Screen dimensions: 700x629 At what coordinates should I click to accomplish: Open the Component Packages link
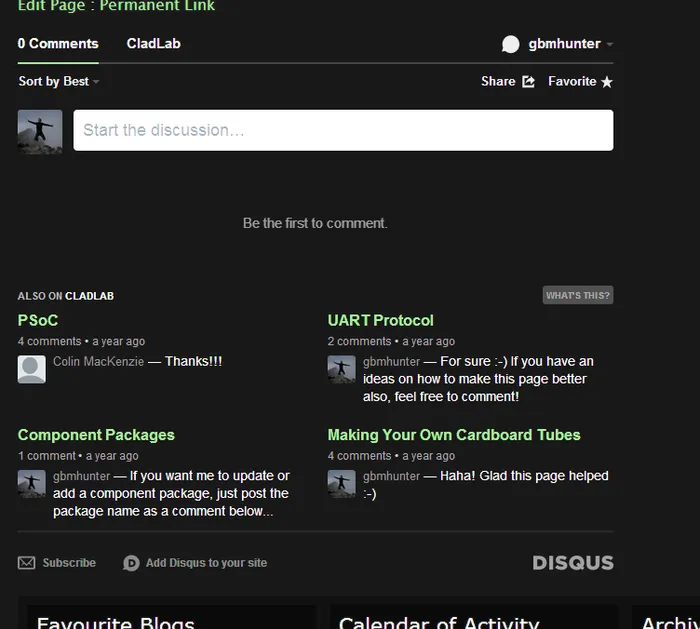point(96,435)
